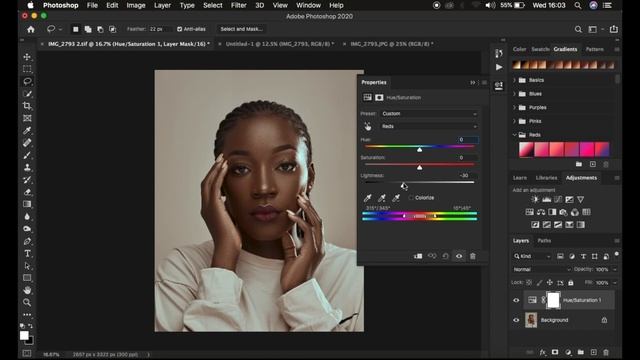Reset adjustment defaults in Properties panel

click(445, 256)
